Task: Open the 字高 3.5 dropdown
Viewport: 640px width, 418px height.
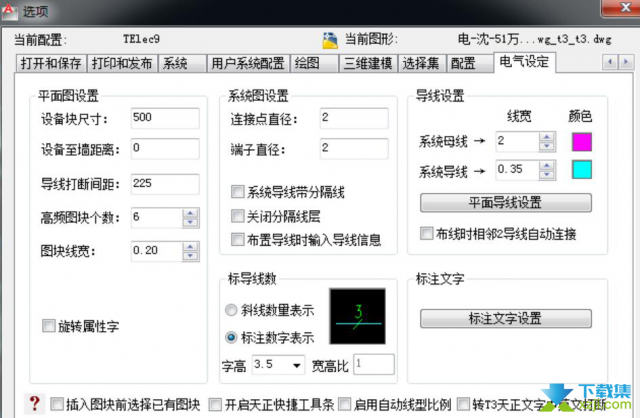Action: tap(297, 365)
